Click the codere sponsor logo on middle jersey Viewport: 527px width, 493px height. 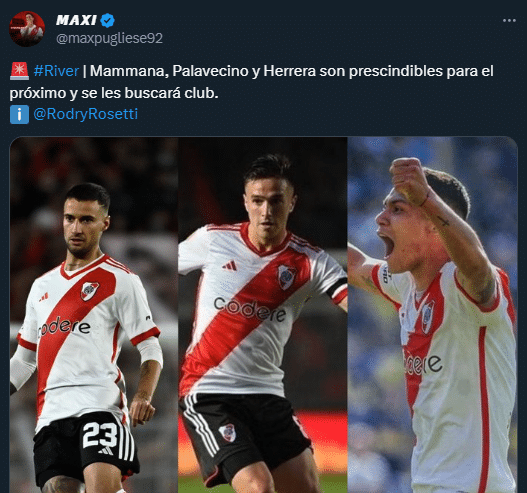[x=250, y=310]
